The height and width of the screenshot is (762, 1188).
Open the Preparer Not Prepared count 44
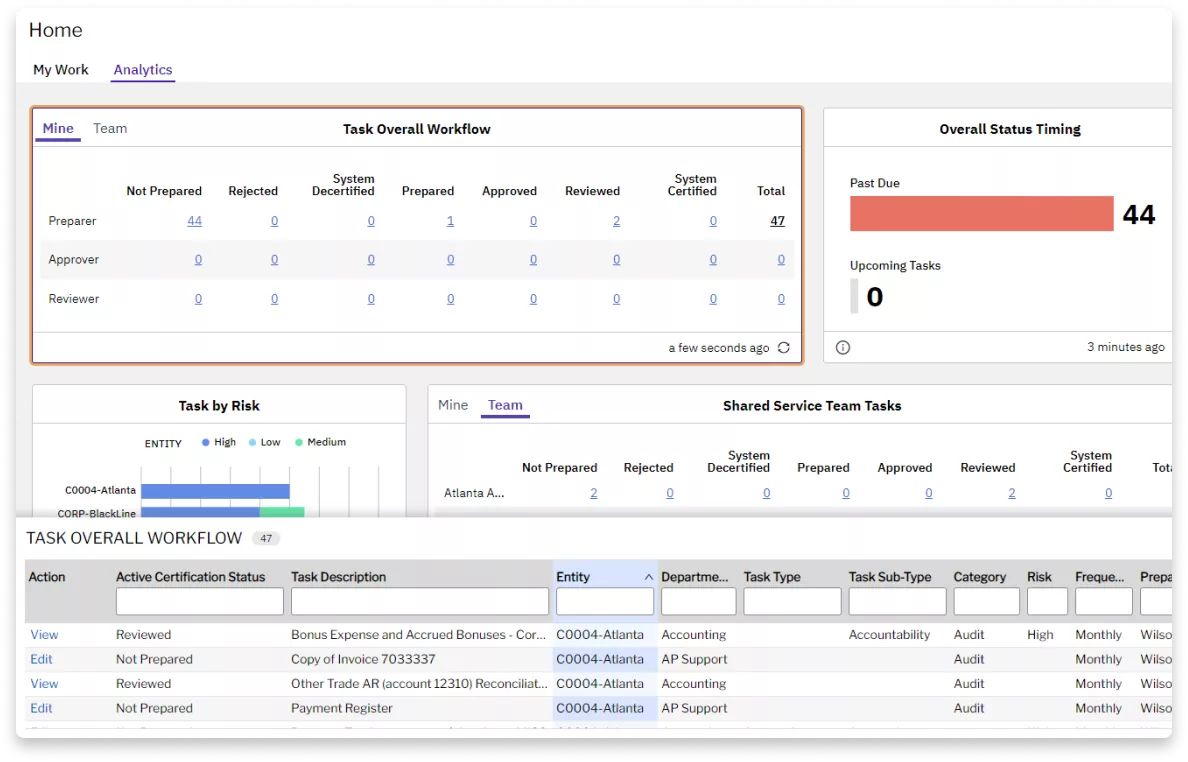click(x=194, y=221)
